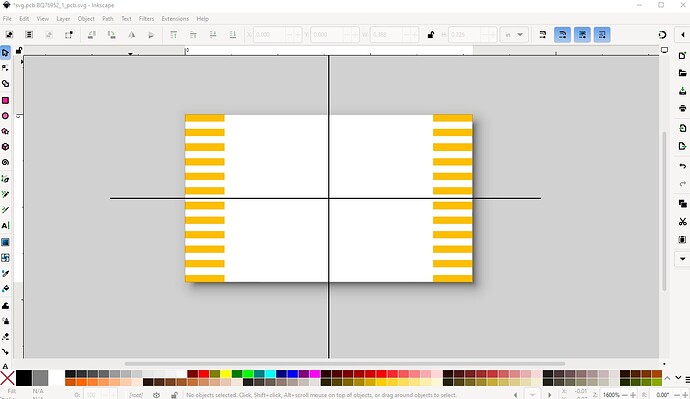Click the Cut scissors icon
The width and height of the screenshot is (690, 399).
tap(683, 222)
